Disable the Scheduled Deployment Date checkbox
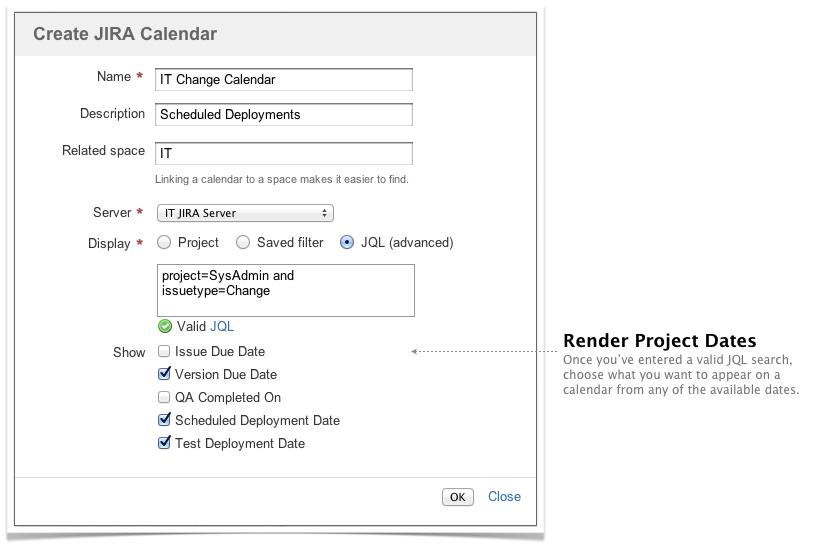The image size is (815, 548). pyautogui.click(x=165, y=420)
